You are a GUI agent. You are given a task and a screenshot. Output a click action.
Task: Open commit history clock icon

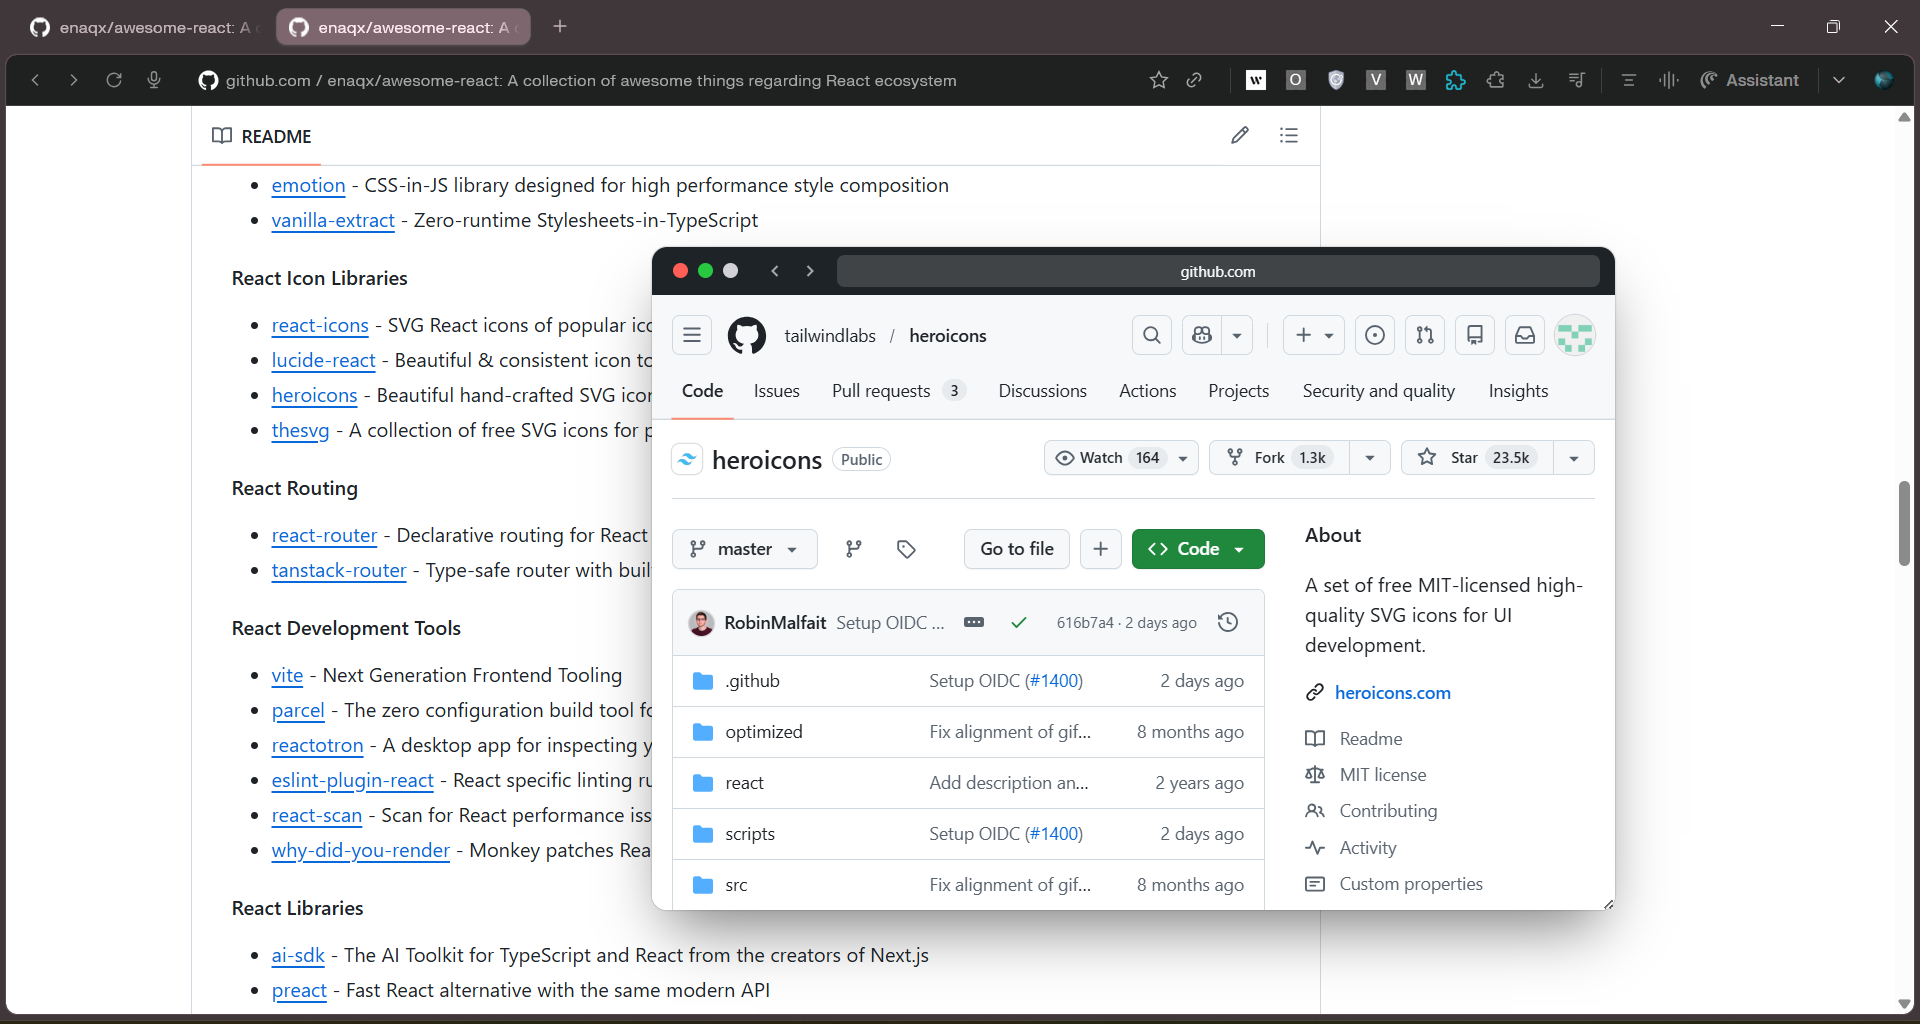point(1228,622)
